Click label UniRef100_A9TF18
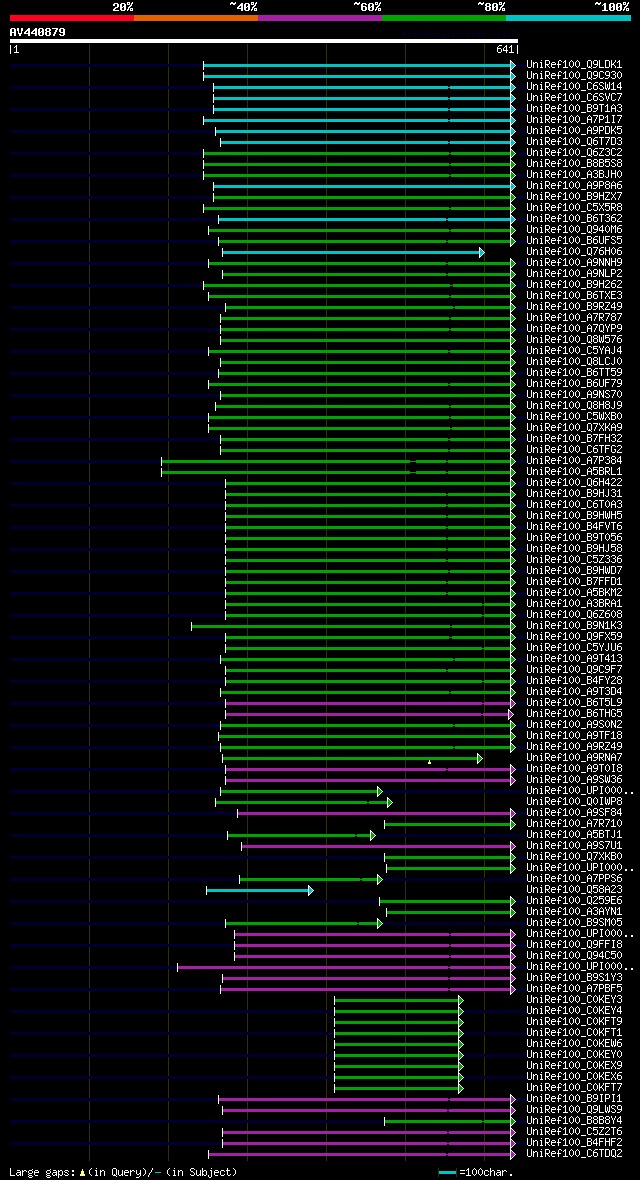 [574, 735]
